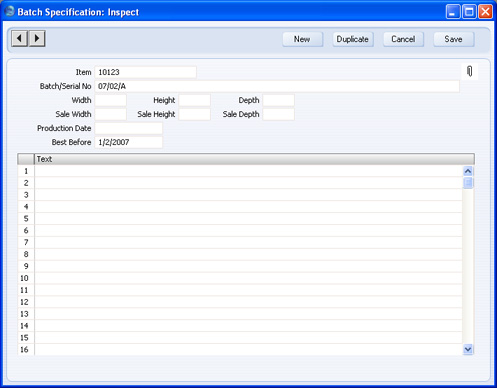This screenshot has width=497, height=388.
Task: Go to previous record arrow button
Action: [x=20, y=38]
